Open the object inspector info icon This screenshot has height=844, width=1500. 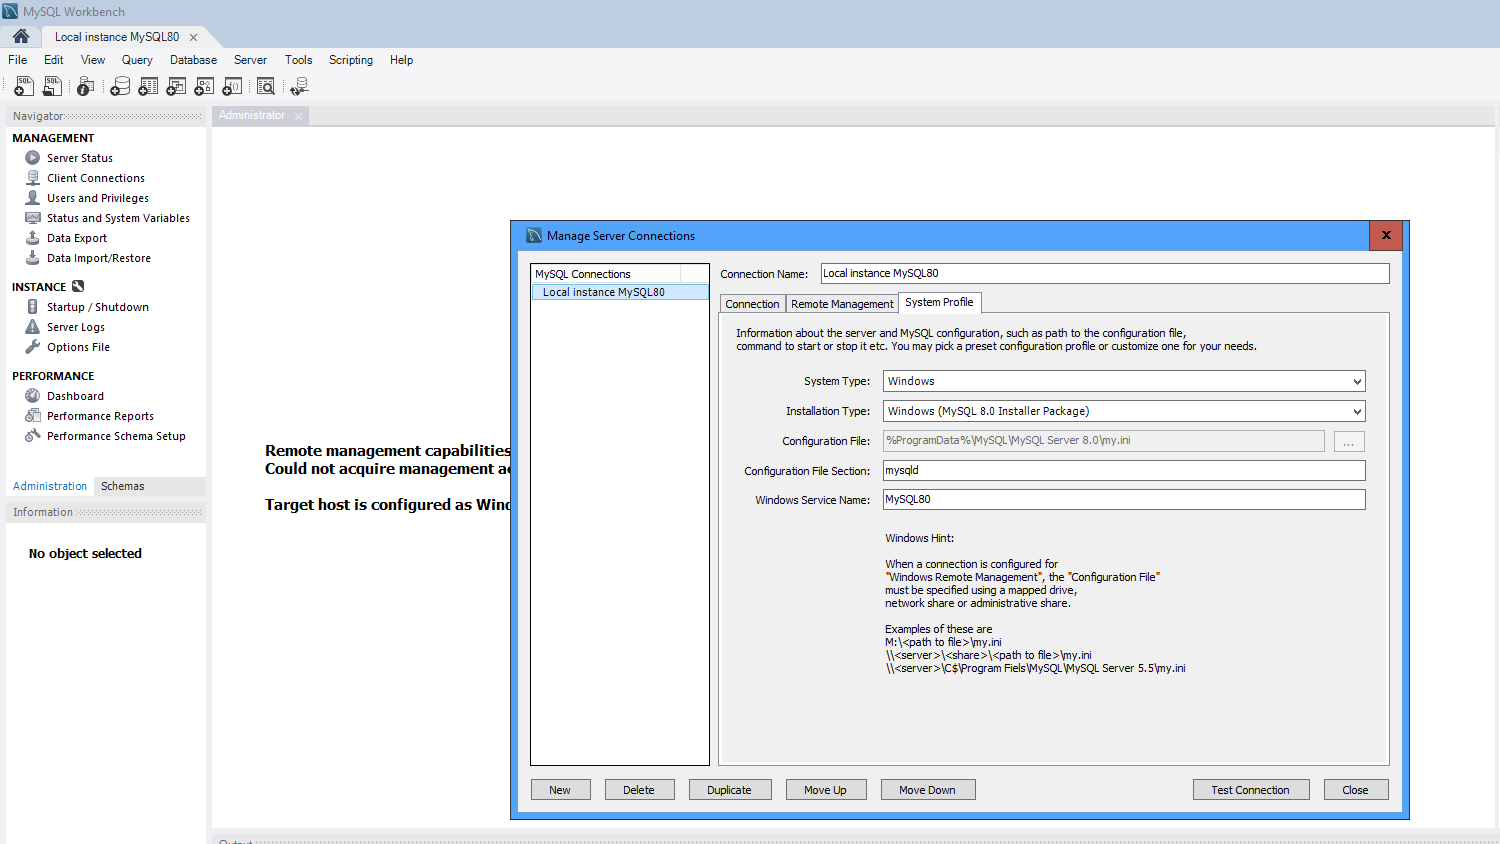click(x=86, y=87)
